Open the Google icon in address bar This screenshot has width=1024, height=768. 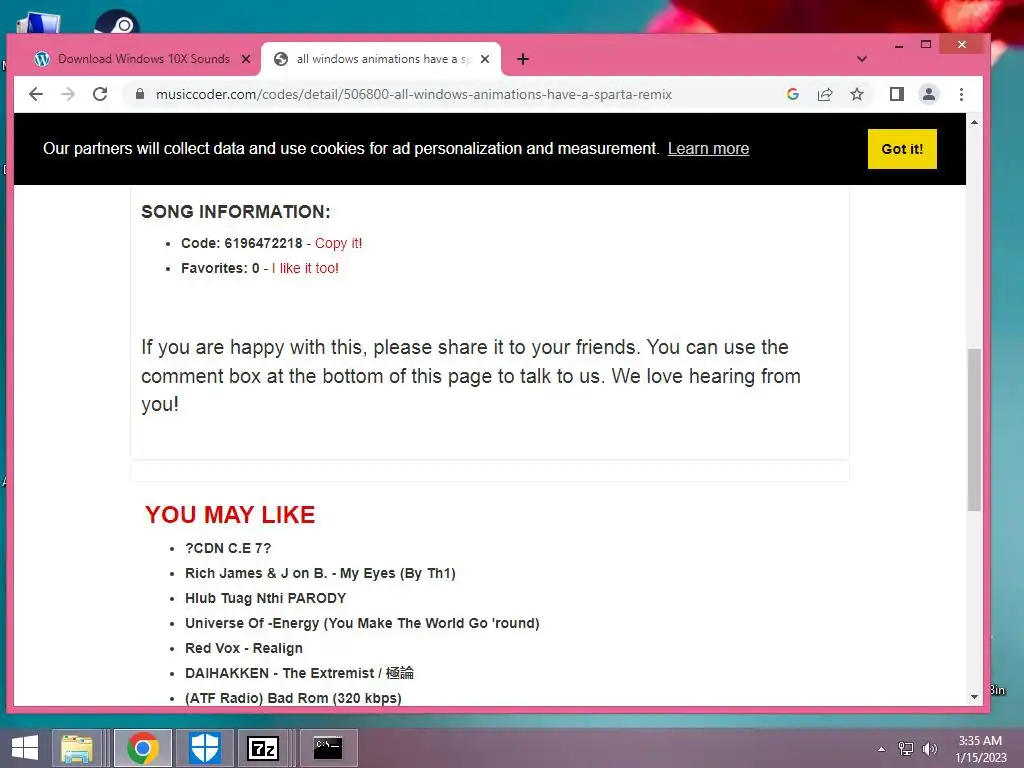click(x=793, y=94)
